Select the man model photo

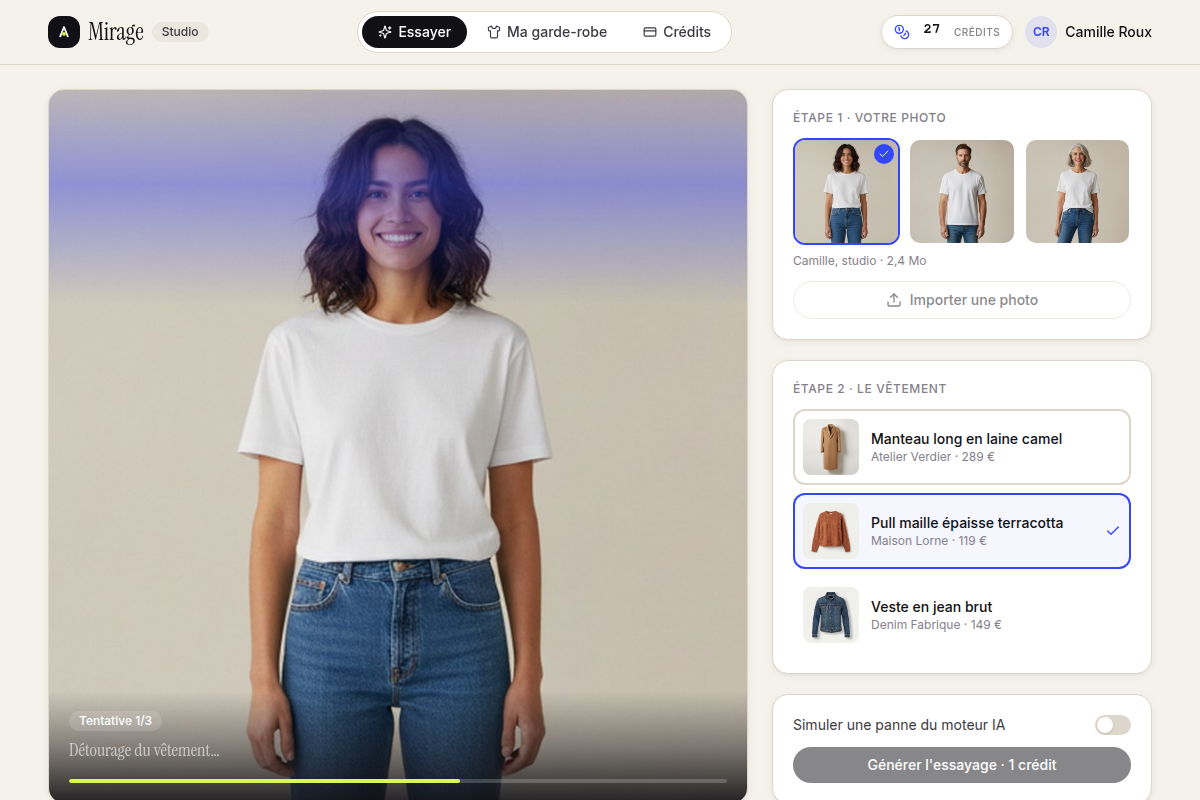[962, 191]
